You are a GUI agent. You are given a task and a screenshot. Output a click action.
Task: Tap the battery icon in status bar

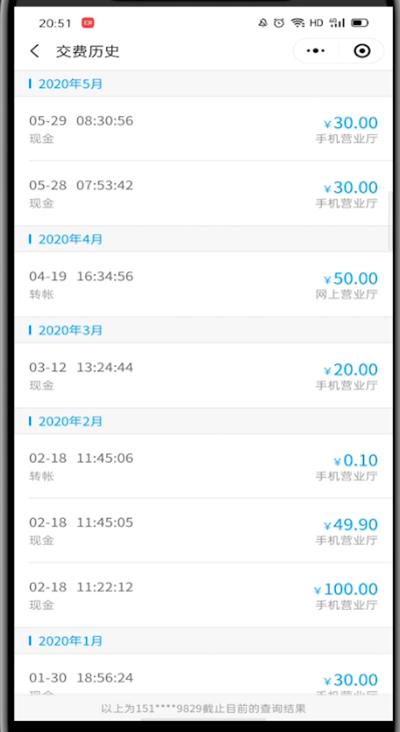(360, 22)
